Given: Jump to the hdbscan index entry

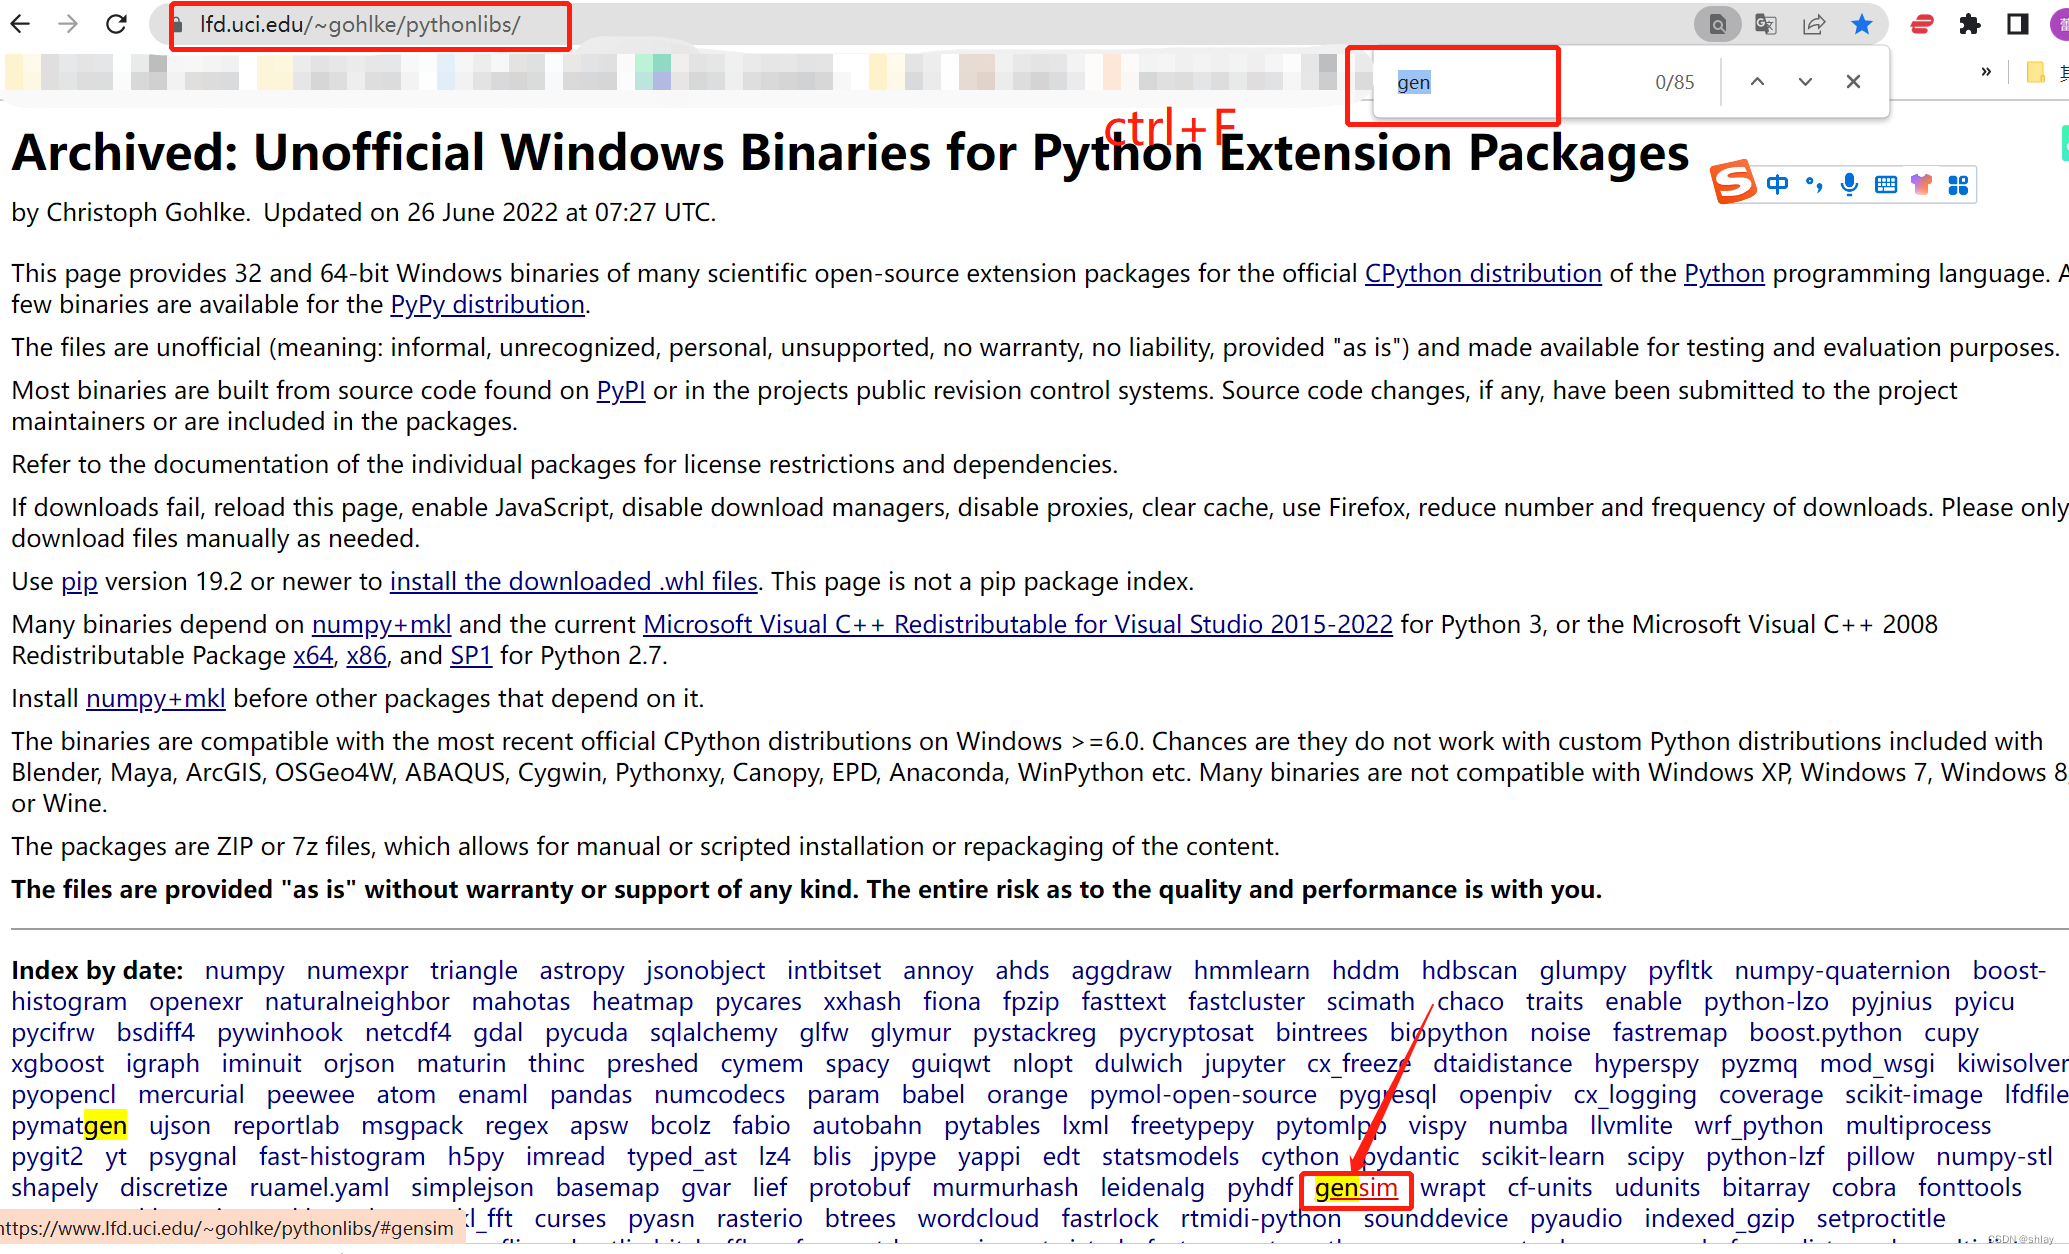Looking at the screenshot, I should point(1469,970).
